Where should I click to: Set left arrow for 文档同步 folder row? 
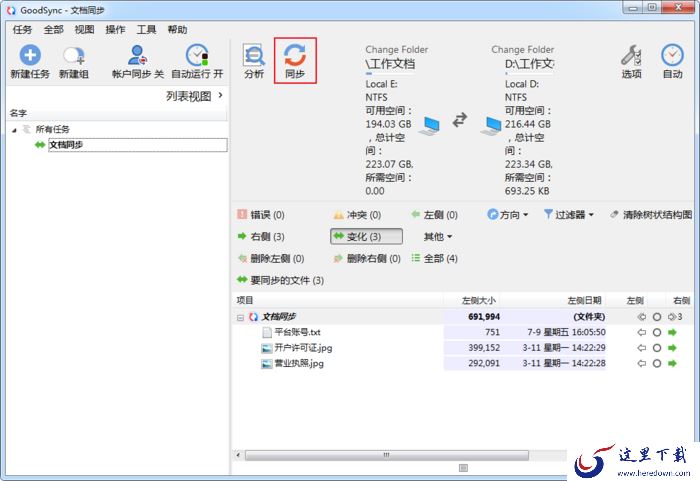click(x=642, y=317)
